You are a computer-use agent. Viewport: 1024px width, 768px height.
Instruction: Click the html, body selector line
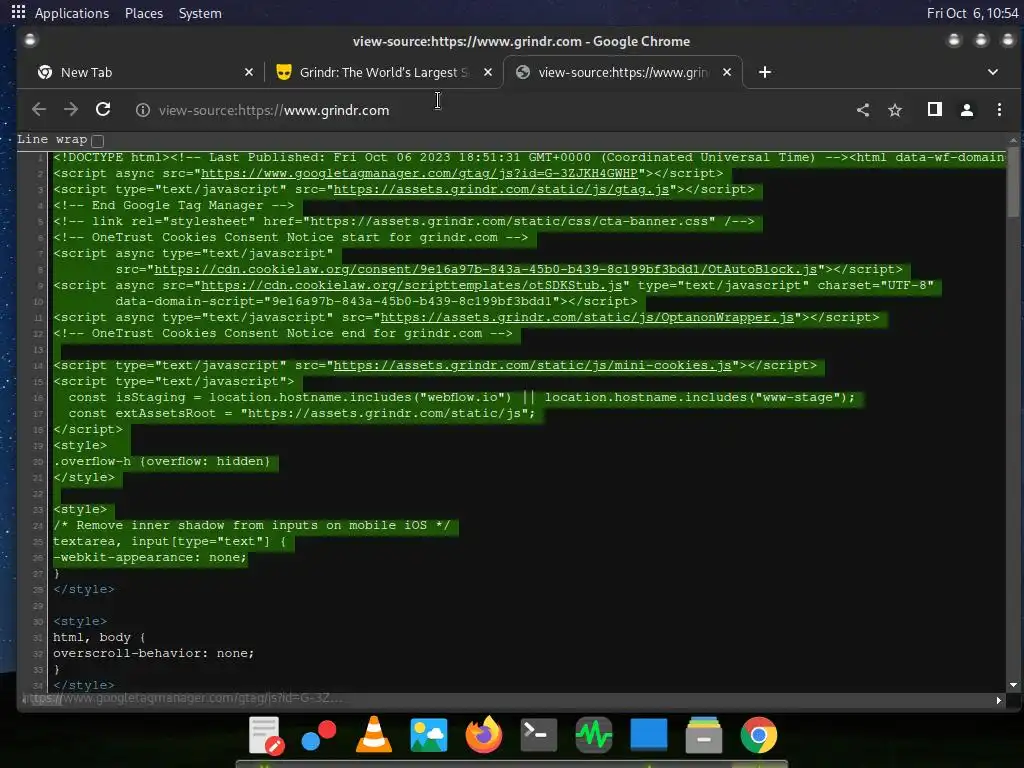pos(100,637)
